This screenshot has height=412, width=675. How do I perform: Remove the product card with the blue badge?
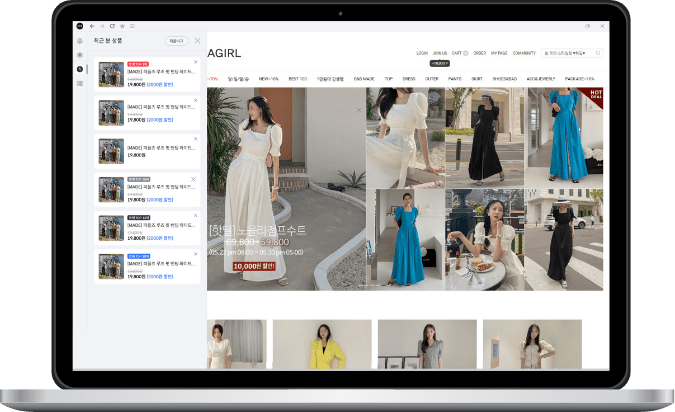195,254
